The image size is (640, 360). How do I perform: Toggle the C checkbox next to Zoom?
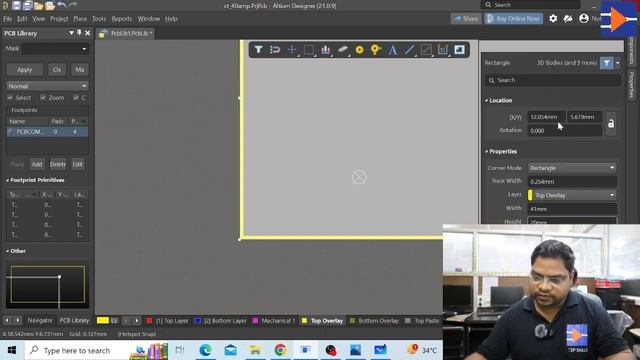76,98
